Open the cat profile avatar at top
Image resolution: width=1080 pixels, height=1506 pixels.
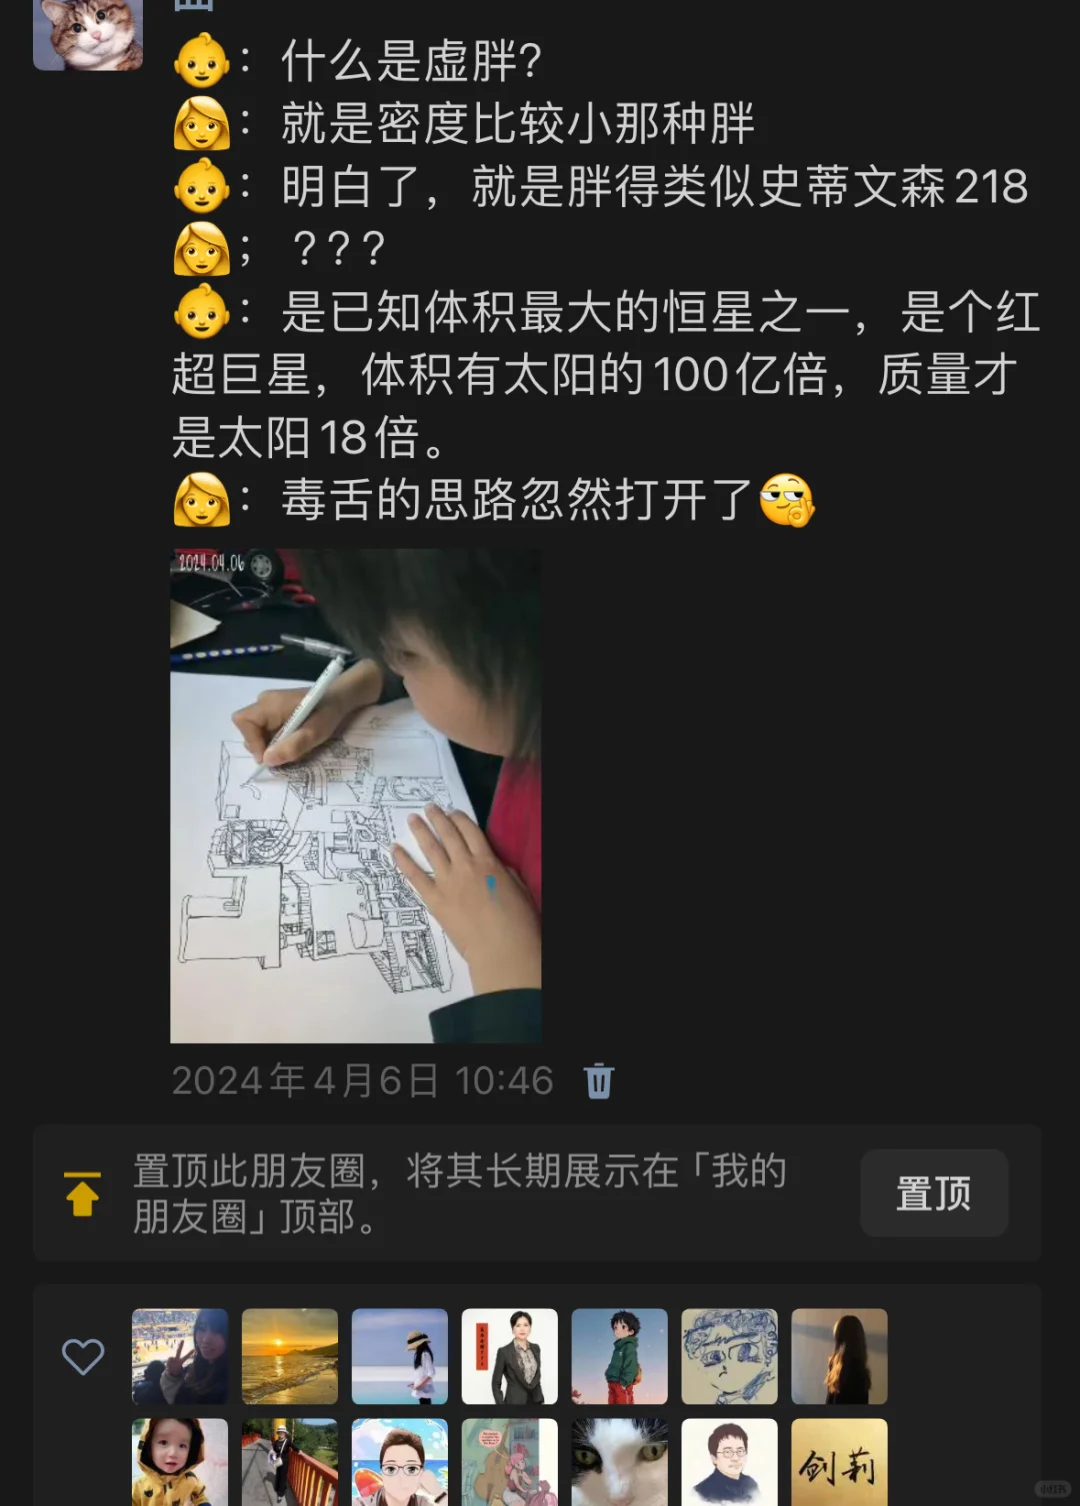[88, 35]
